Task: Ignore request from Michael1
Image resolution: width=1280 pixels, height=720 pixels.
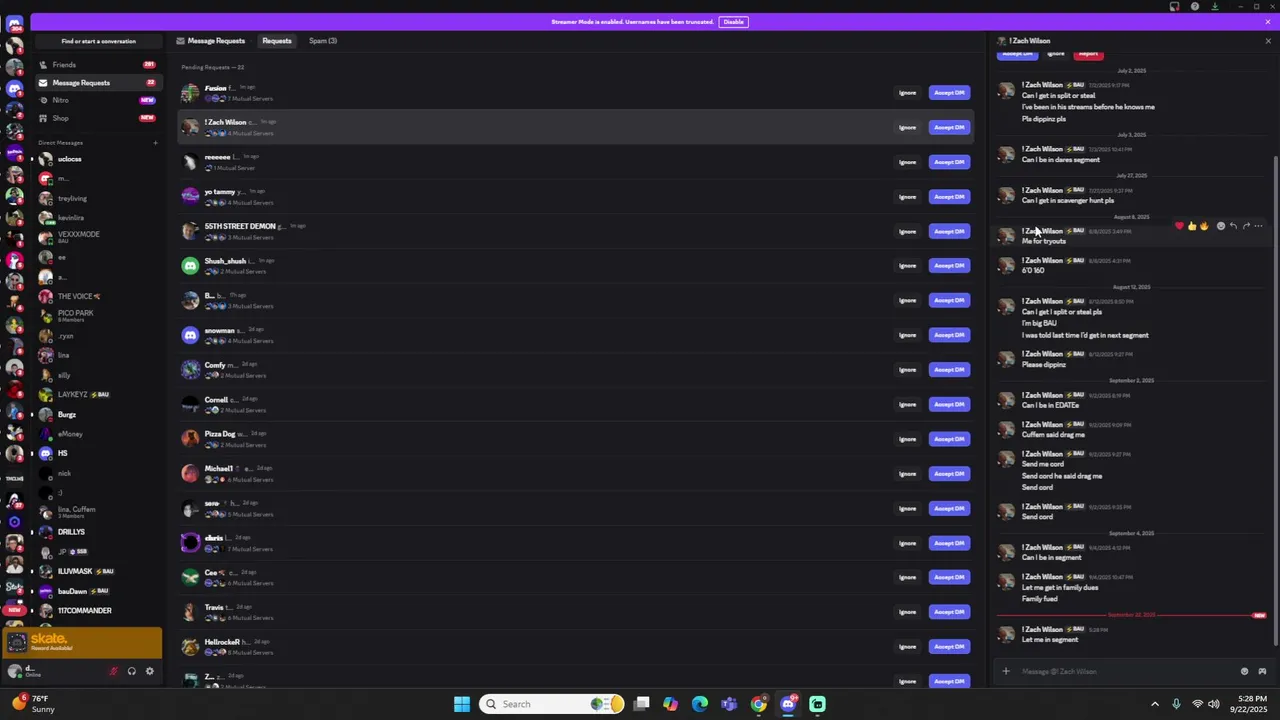Action: click(907, 473)
